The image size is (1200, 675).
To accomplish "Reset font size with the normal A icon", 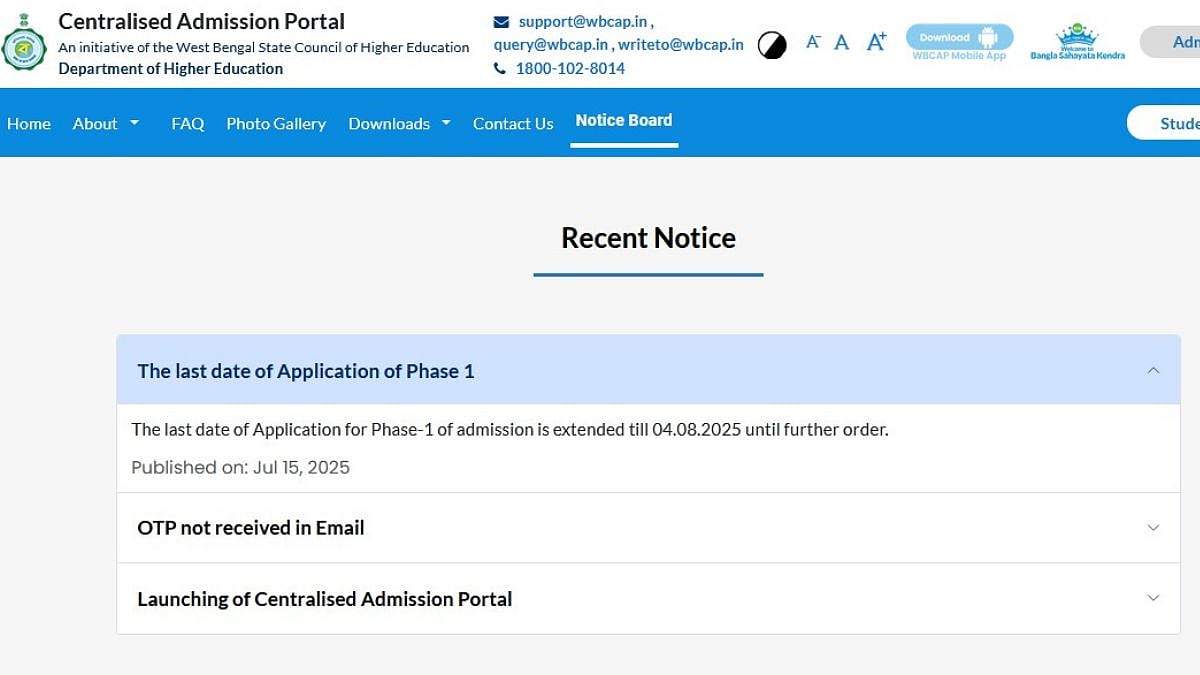I will pos(842,42).
